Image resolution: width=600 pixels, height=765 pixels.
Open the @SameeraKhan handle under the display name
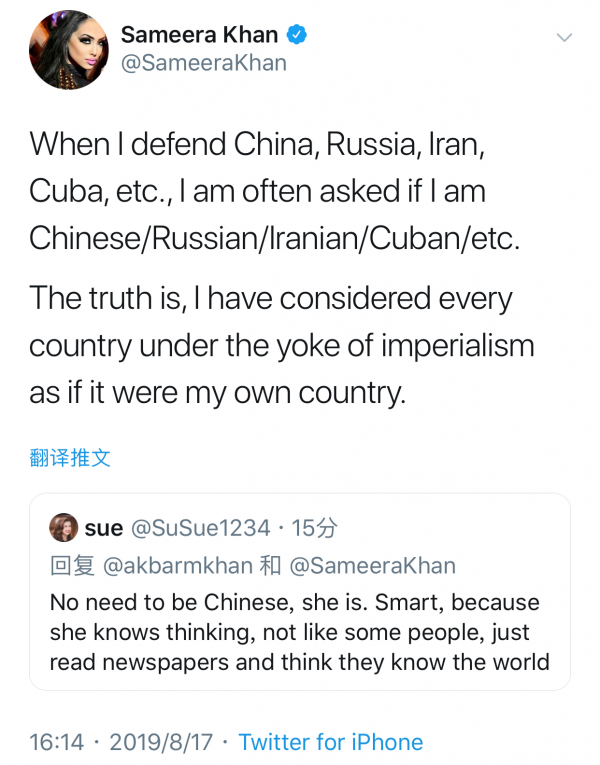[x=203, y=63]
